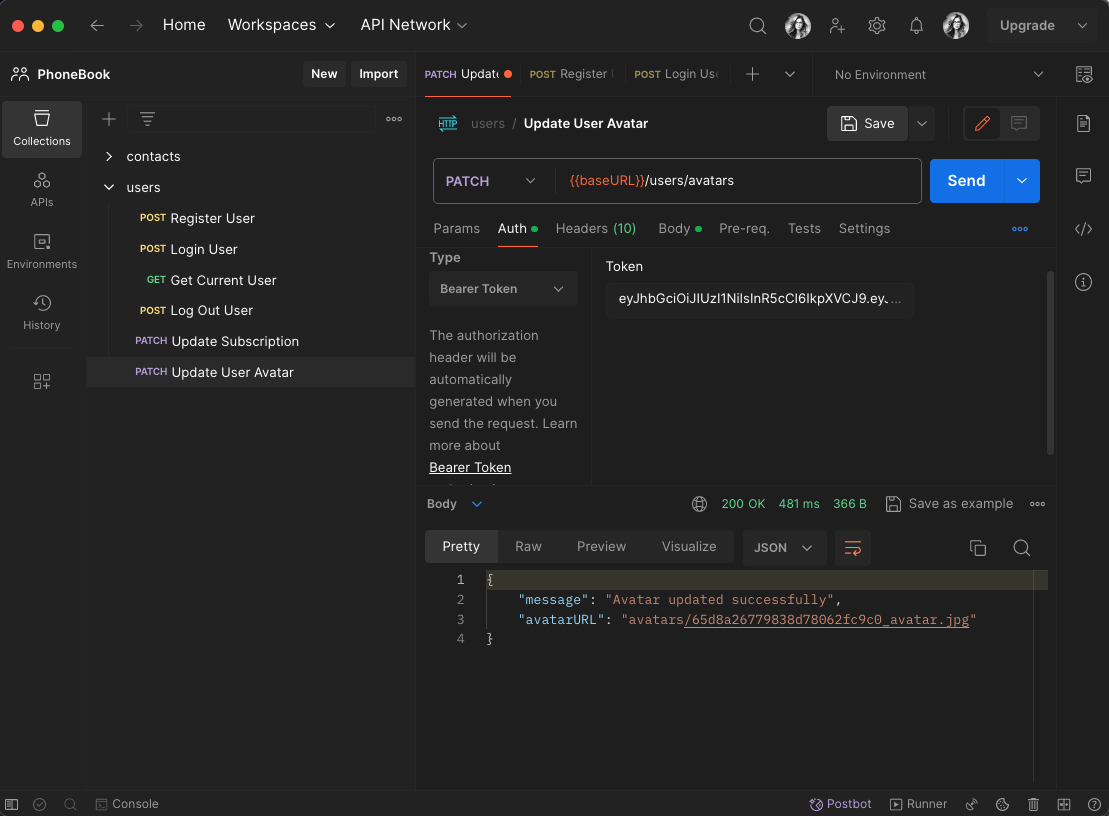Switch to the Tests tab

tap(804, 228)
